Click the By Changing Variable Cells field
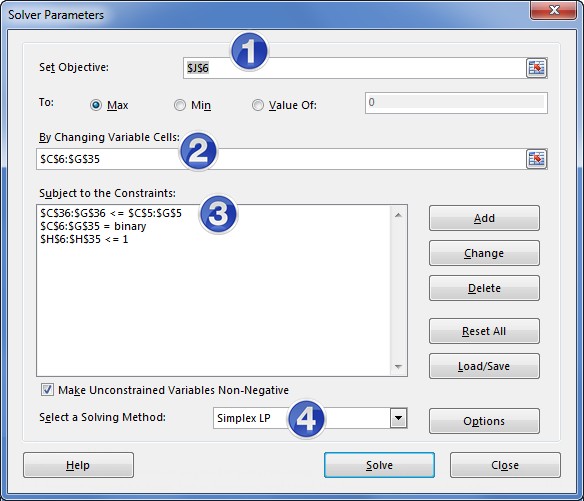 tap(281, 159)
